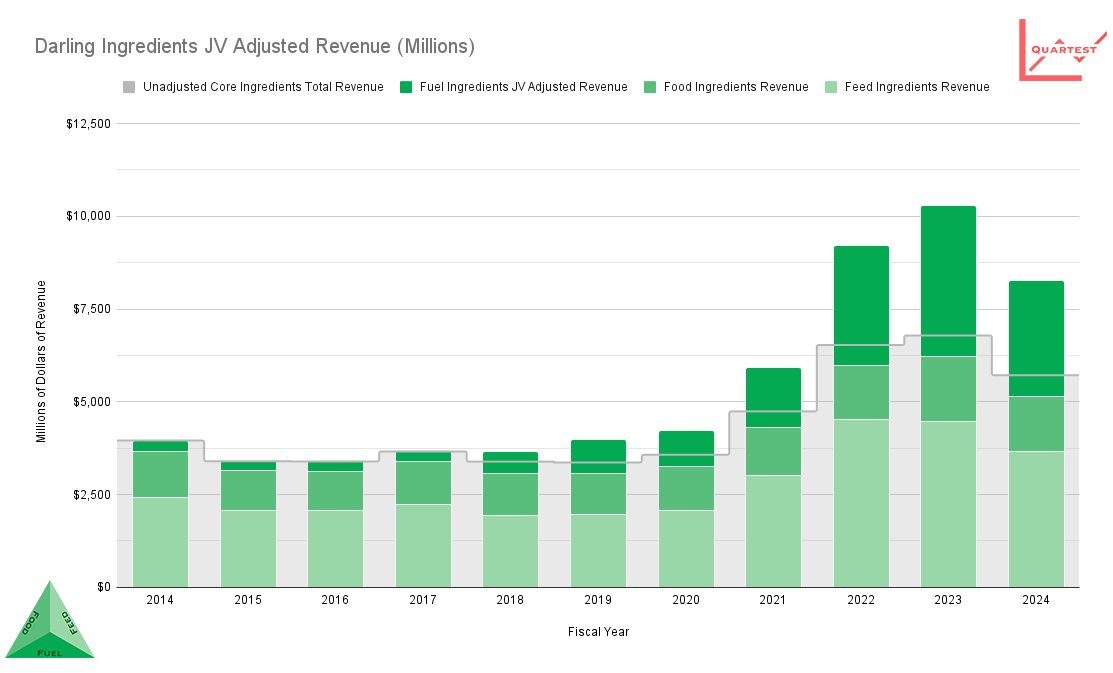Select the 'Food Ingredients Revenue' legend label

pyautogui.click(x=736, y=87)
